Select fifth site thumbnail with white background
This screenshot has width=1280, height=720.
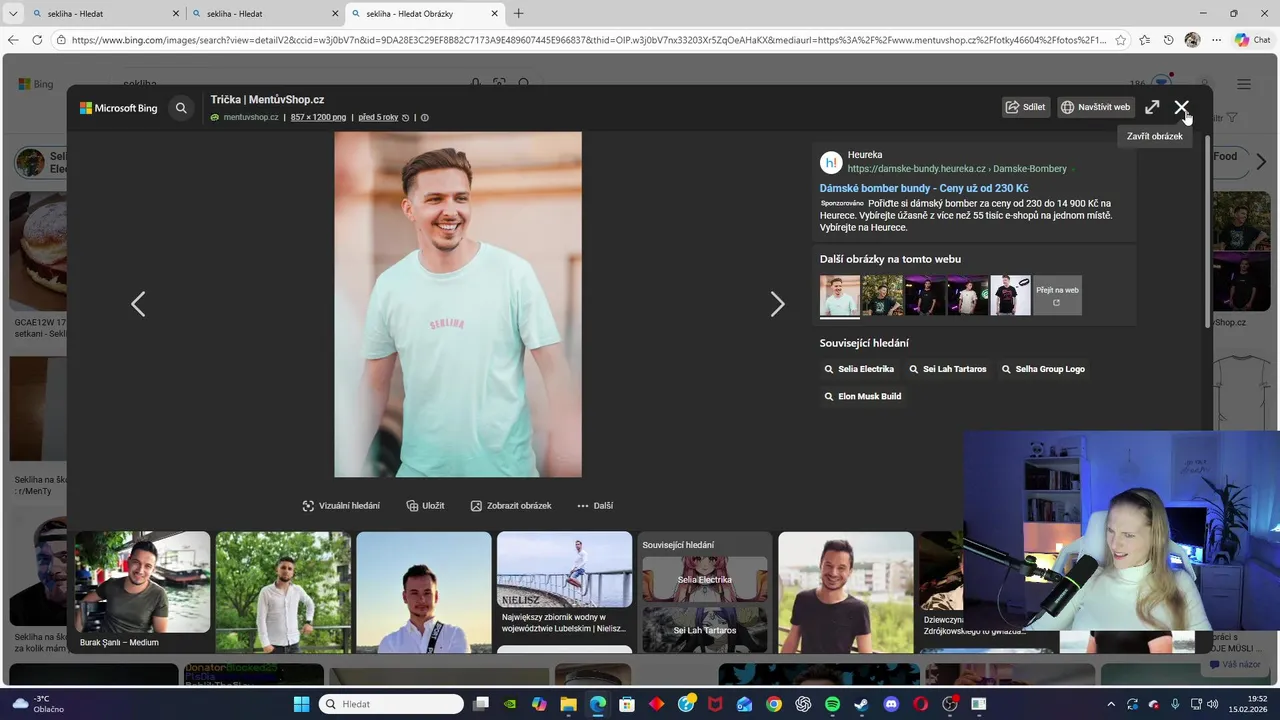tap(1010, 296)
